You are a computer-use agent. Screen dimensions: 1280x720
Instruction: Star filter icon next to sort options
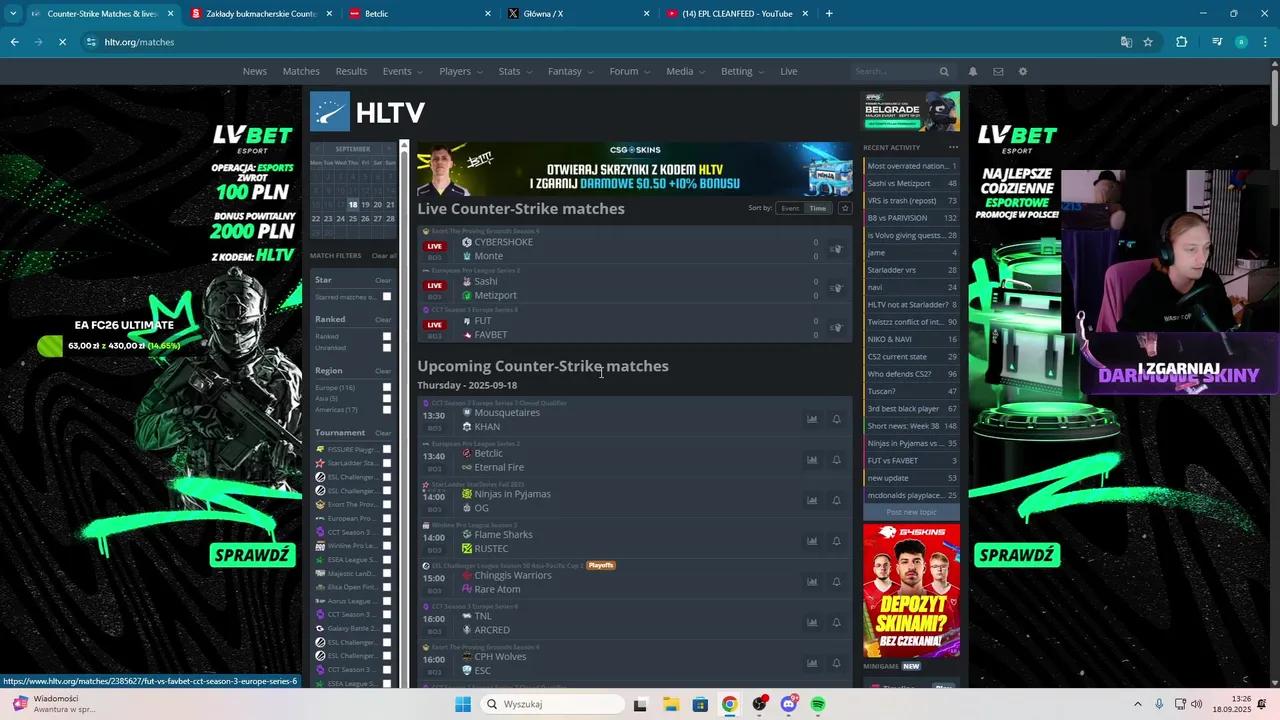(x=845, y=208)
